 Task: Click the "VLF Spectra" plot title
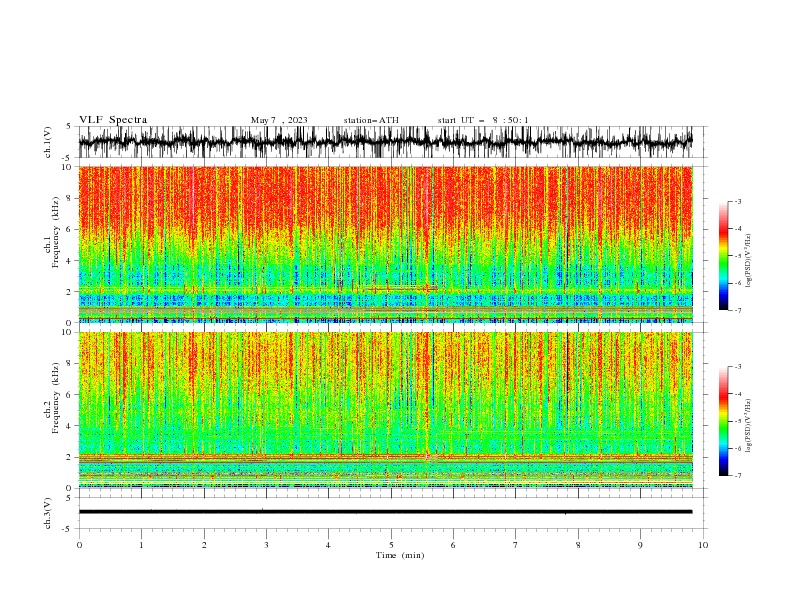pyautogui.click(x=113, y=120)
